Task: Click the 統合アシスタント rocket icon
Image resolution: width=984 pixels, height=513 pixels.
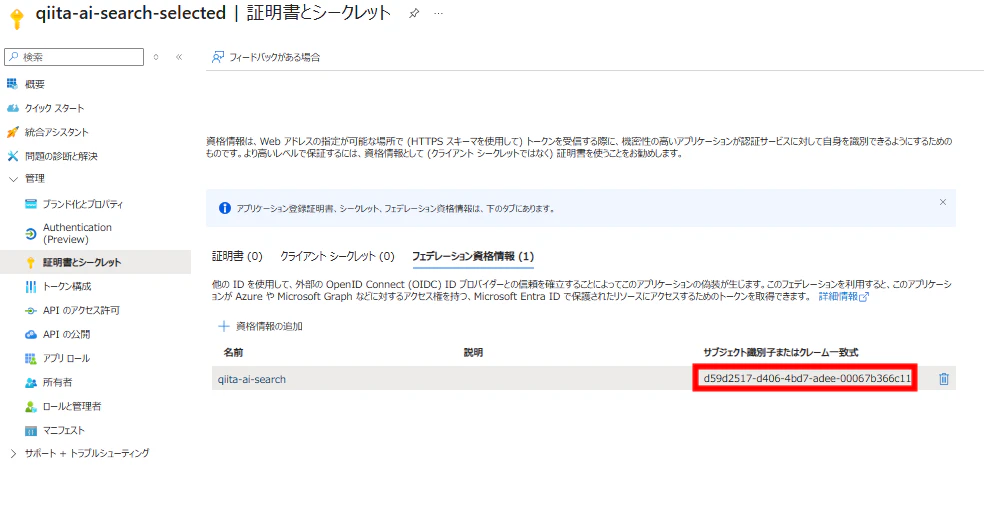Action: tap(12, 132)
